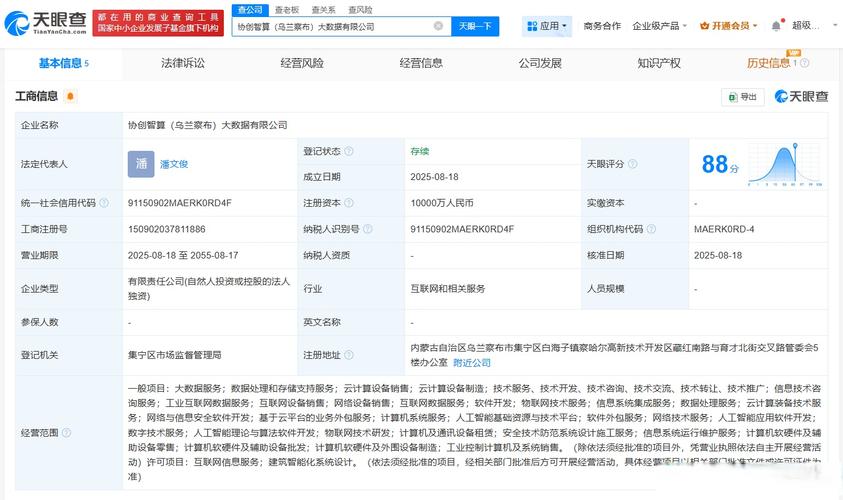Click the orange alert icon beside 工商信息
Screen dimensions: 843x500
coord(70,96)
